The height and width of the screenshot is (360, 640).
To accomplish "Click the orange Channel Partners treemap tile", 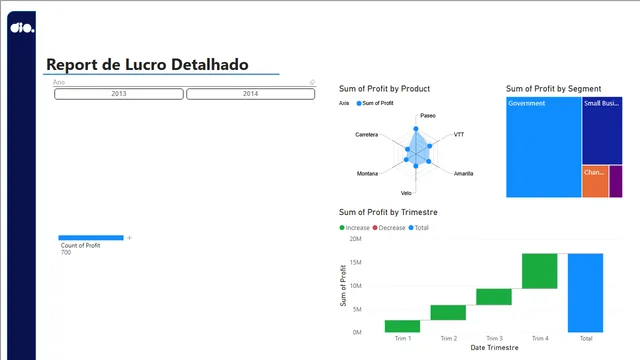I will [595, 182].
